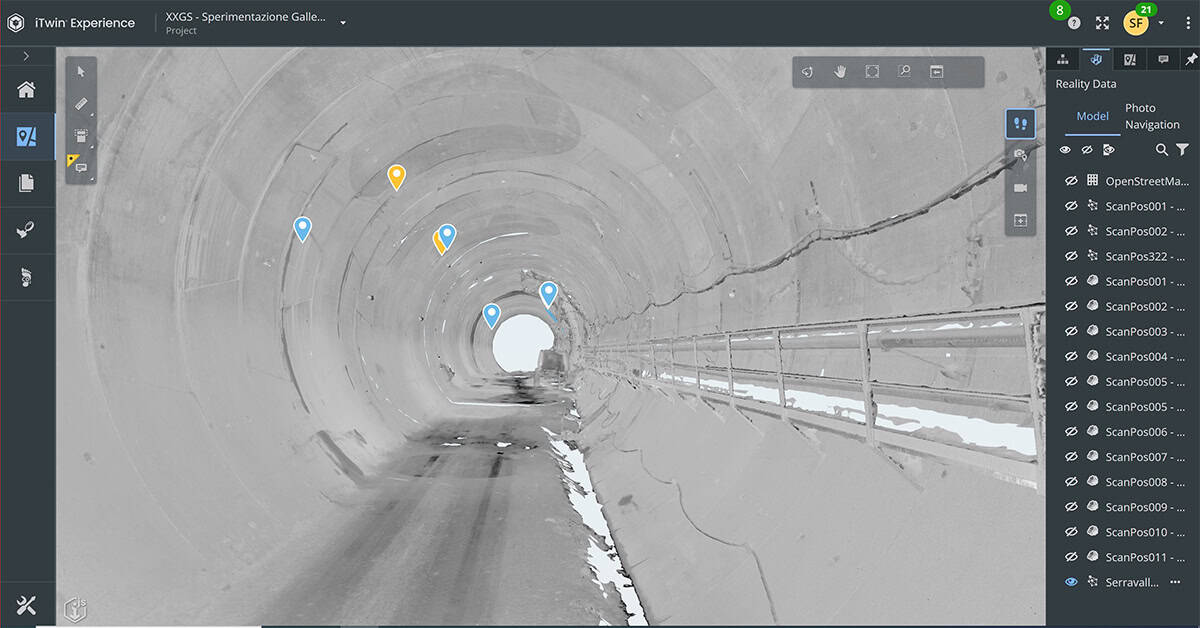This screenshot has height=628, width=1200.
Task: Click the filter funnel in Reality Data
Action: 1182,150
